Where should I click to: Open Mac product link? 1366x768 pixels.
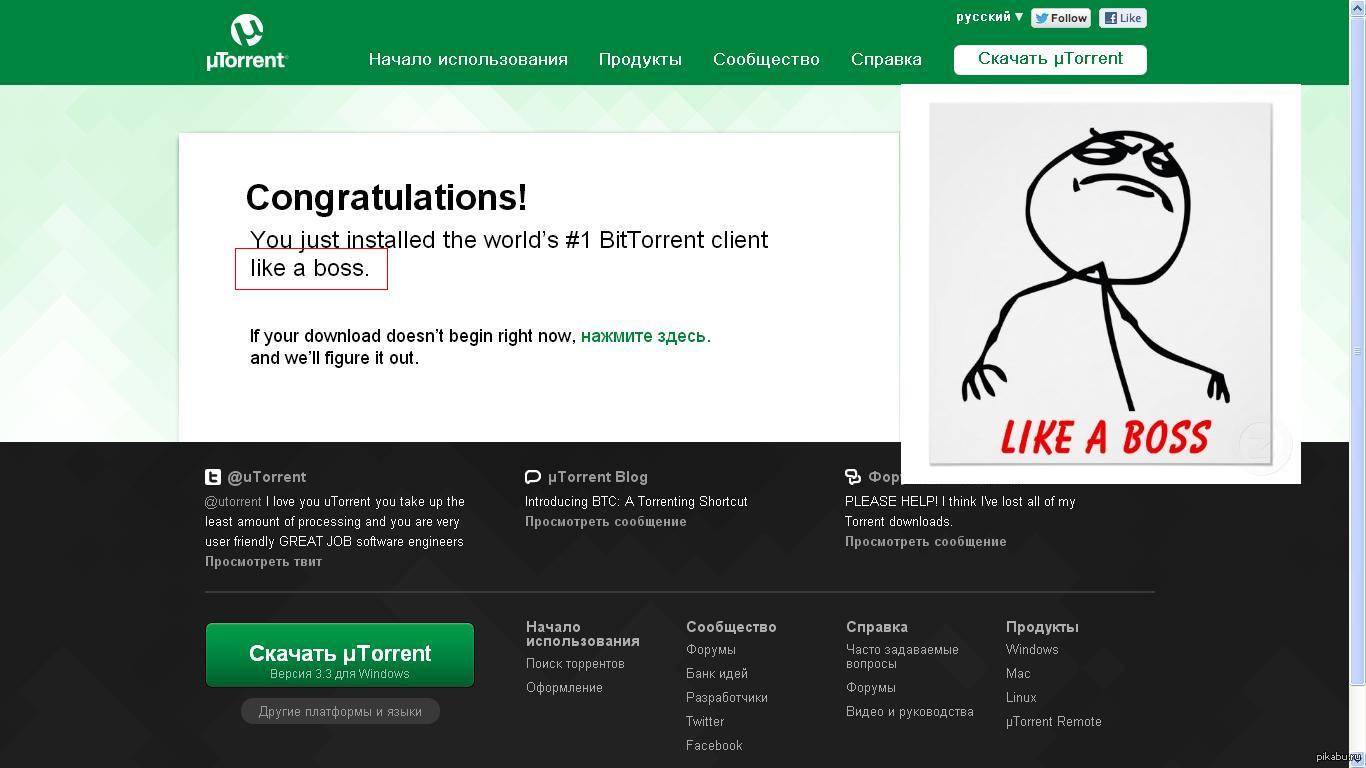coord(1018,674)
